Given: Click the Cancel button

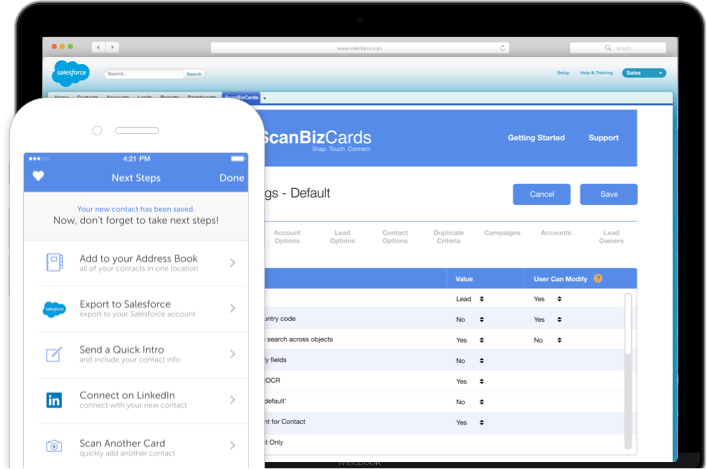Looking at the screenshot, I should [542, 194].
